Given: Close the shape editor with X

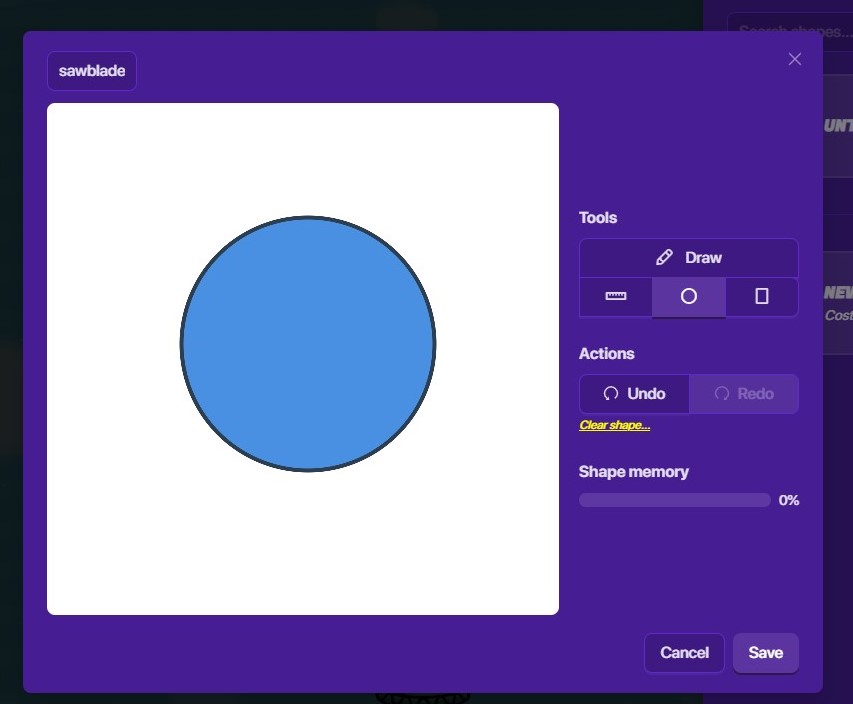Looking at the screenshot, I should tap(795, 59).
